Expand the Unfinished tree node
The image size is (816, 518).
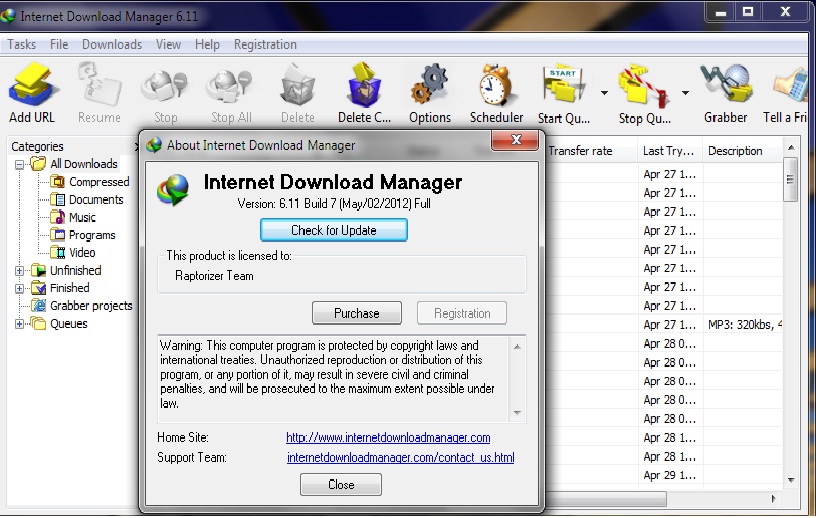20,271
